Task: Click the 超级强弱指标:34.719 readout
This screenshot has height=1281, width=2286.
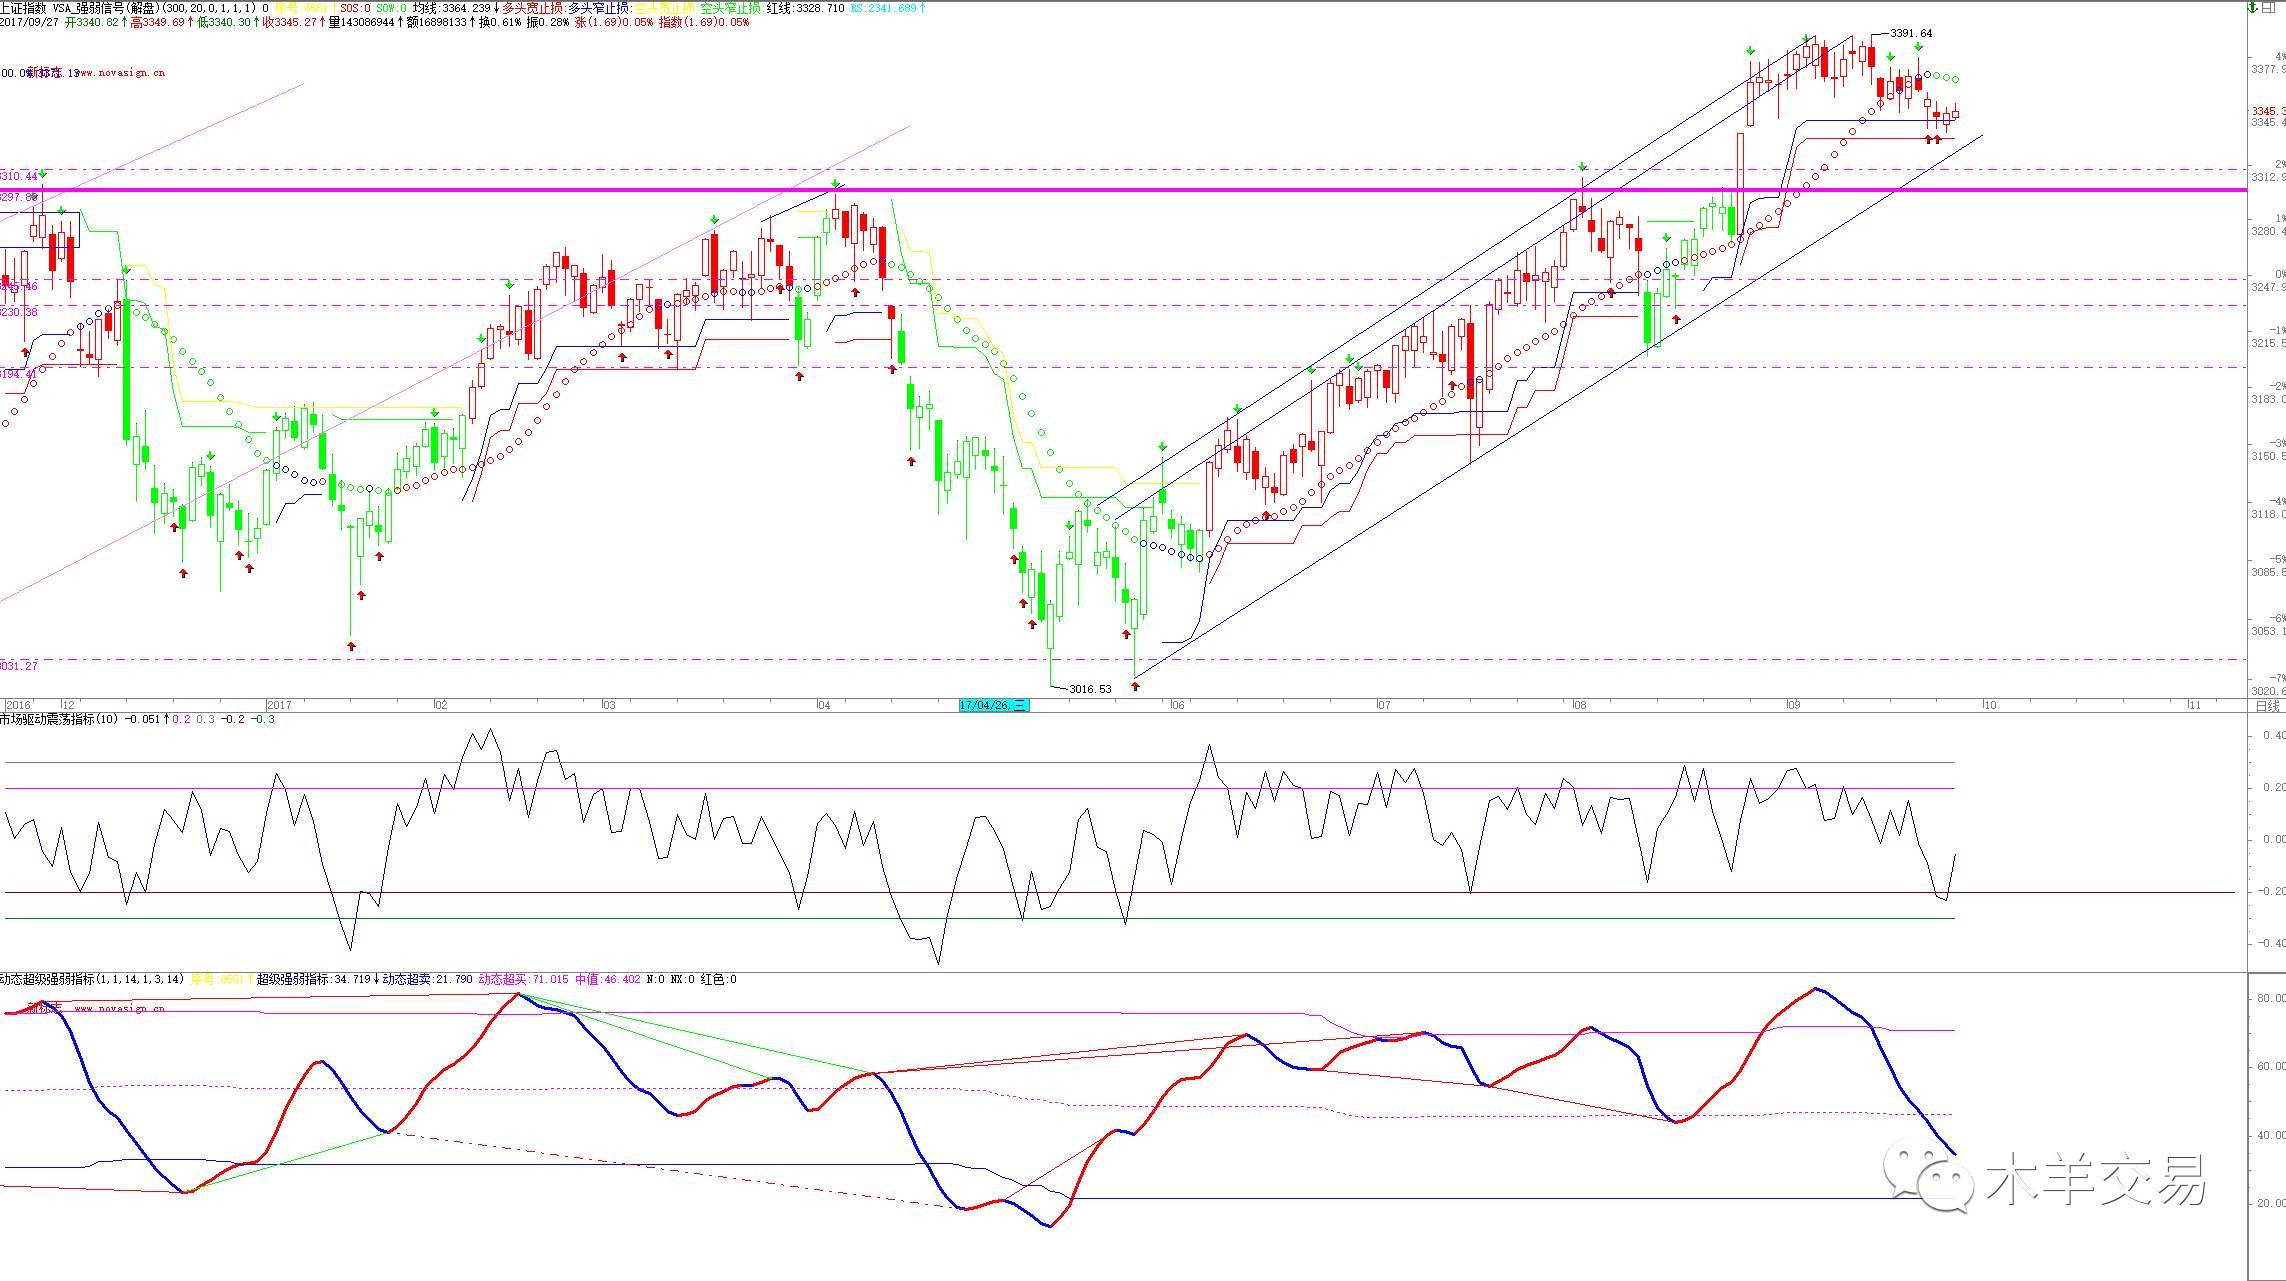Action: click(x=314, y=979)
